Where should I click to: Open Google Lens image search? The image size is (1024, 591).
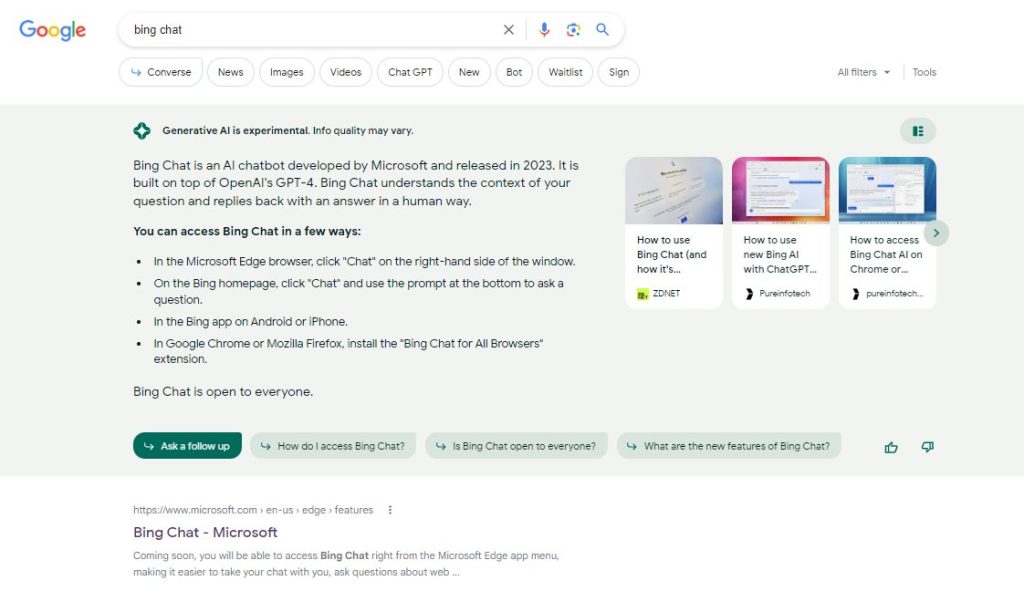point(573,30)
